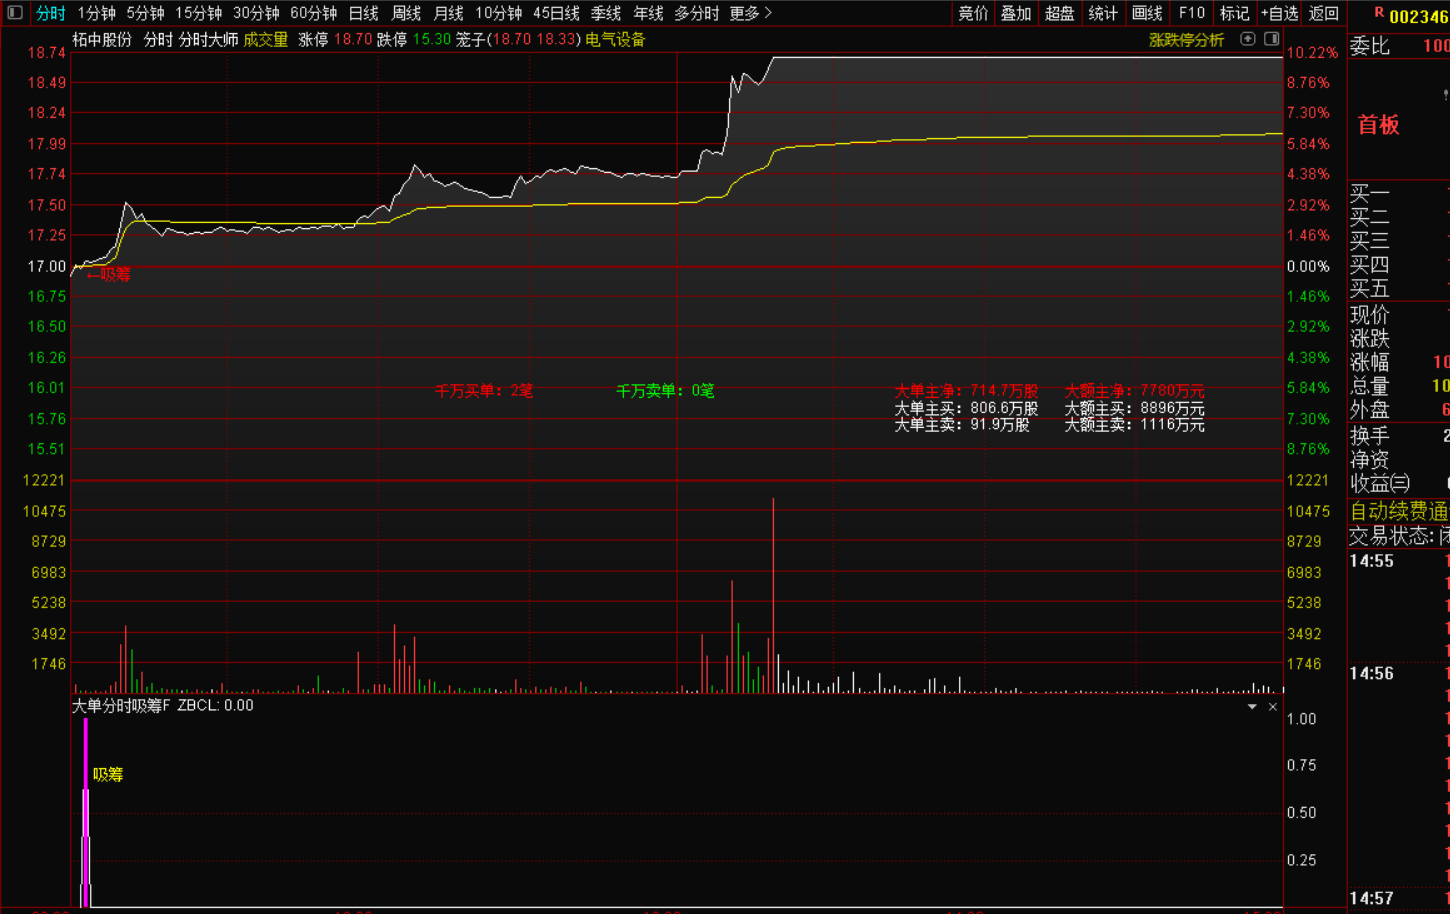Click the 超盘 toolbar button
1450x914 pixels.
coord(1059,13)
